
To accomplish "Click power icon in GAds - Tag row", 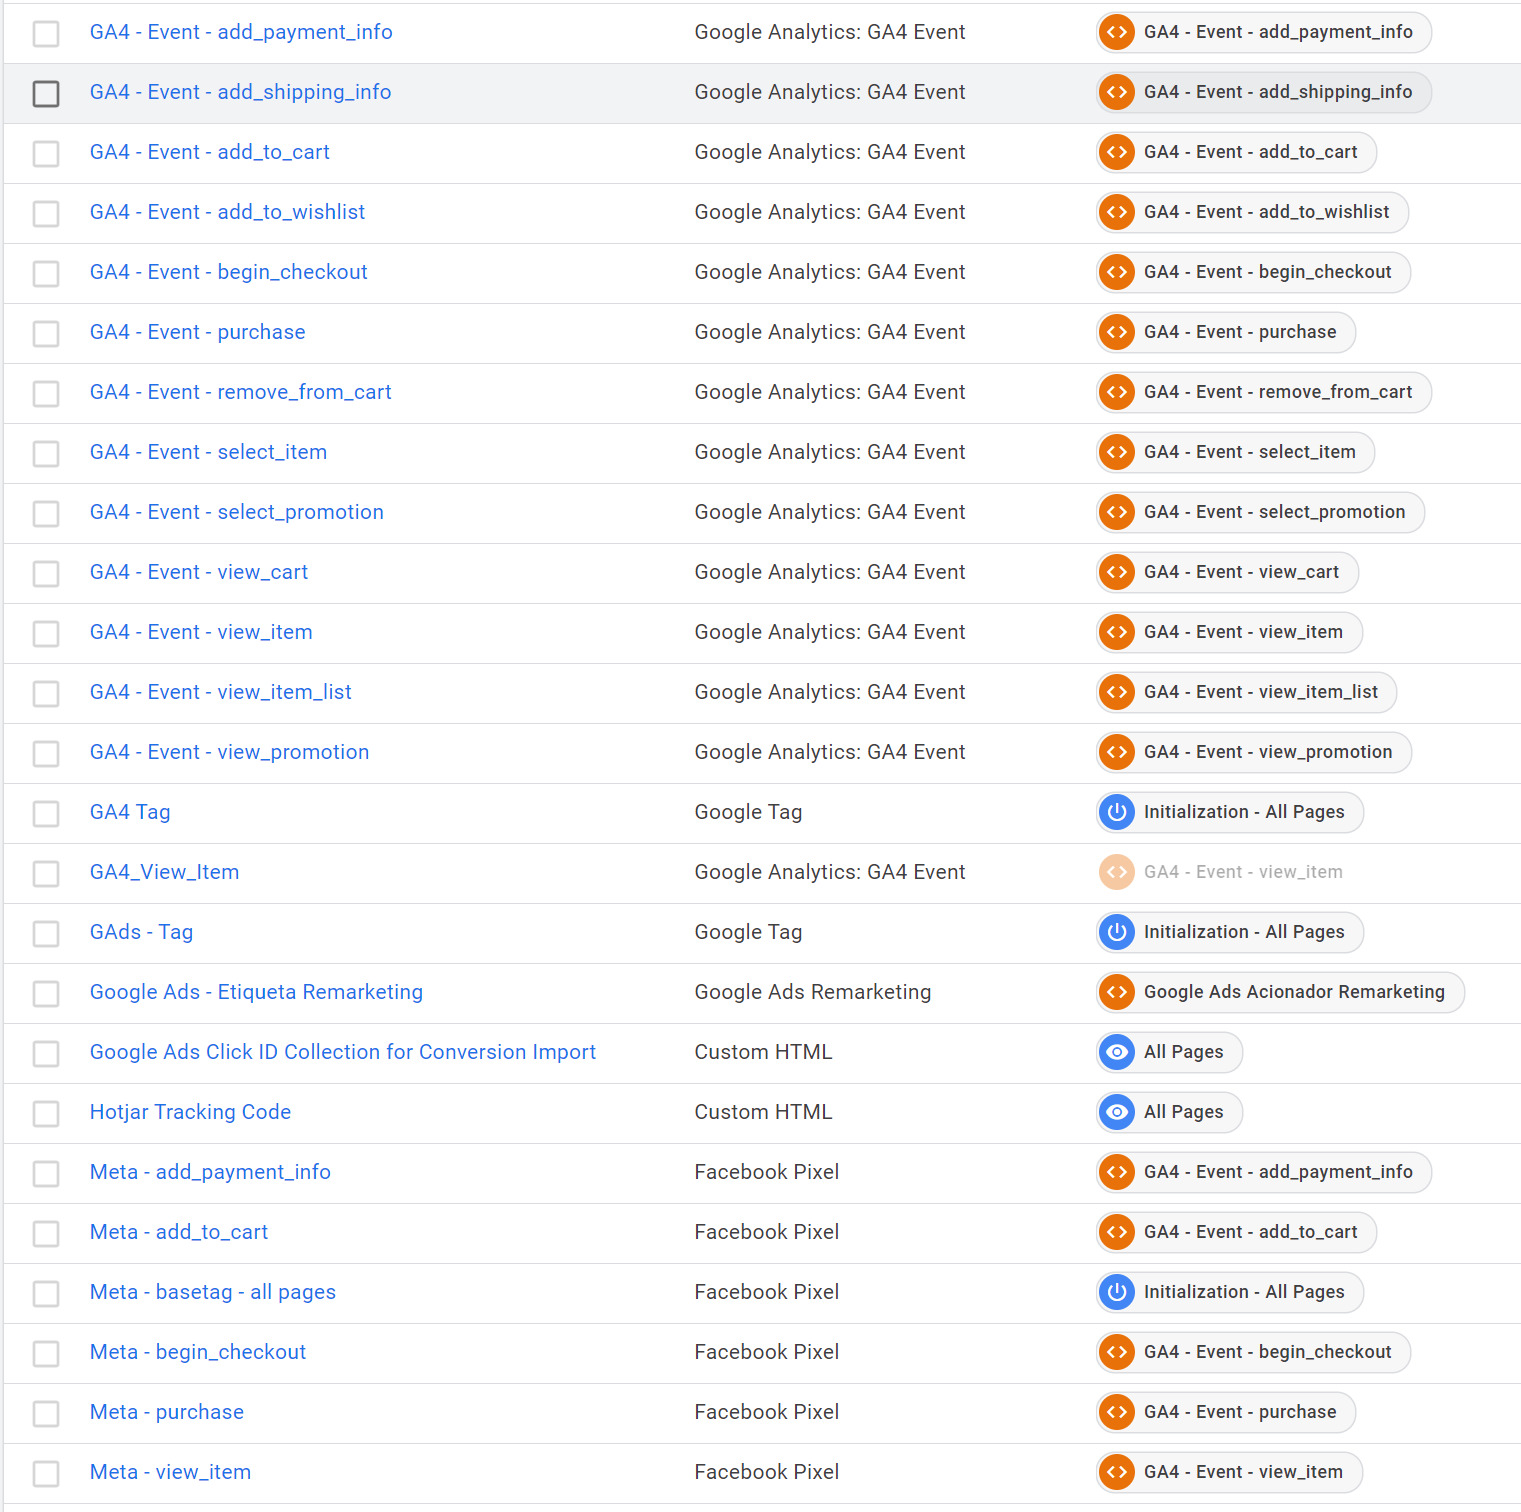I will click(x=1117, y=932).
